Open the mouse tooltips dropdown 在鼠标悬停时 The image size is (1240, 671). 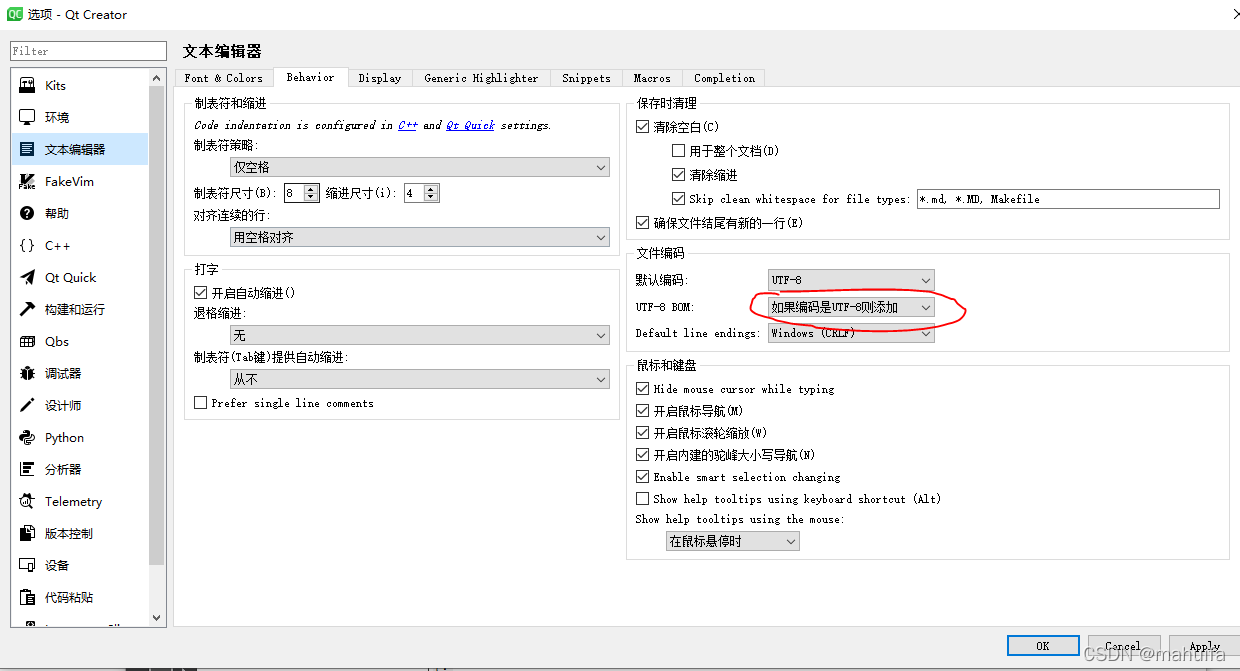click(733, 541)
